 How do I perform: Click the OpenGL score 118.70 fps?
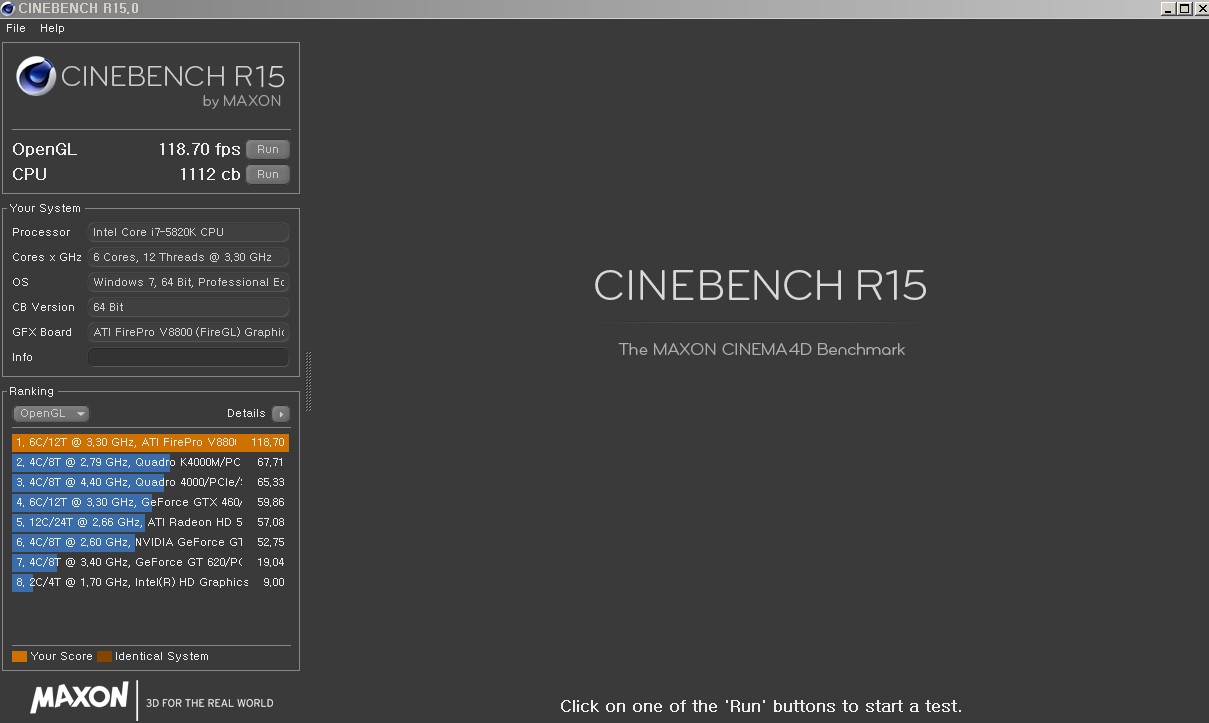[x=199, y=149]
